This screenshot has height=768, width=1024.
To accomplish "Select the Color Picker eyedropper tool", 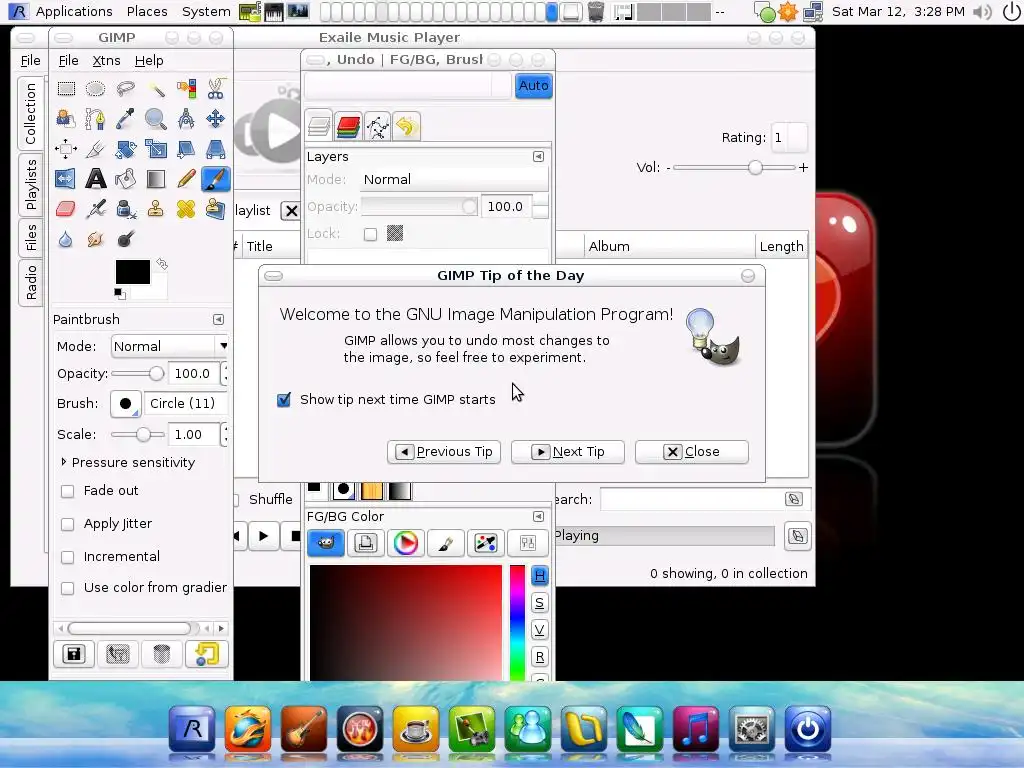I will pyautogui.click(x=125, y=118).
